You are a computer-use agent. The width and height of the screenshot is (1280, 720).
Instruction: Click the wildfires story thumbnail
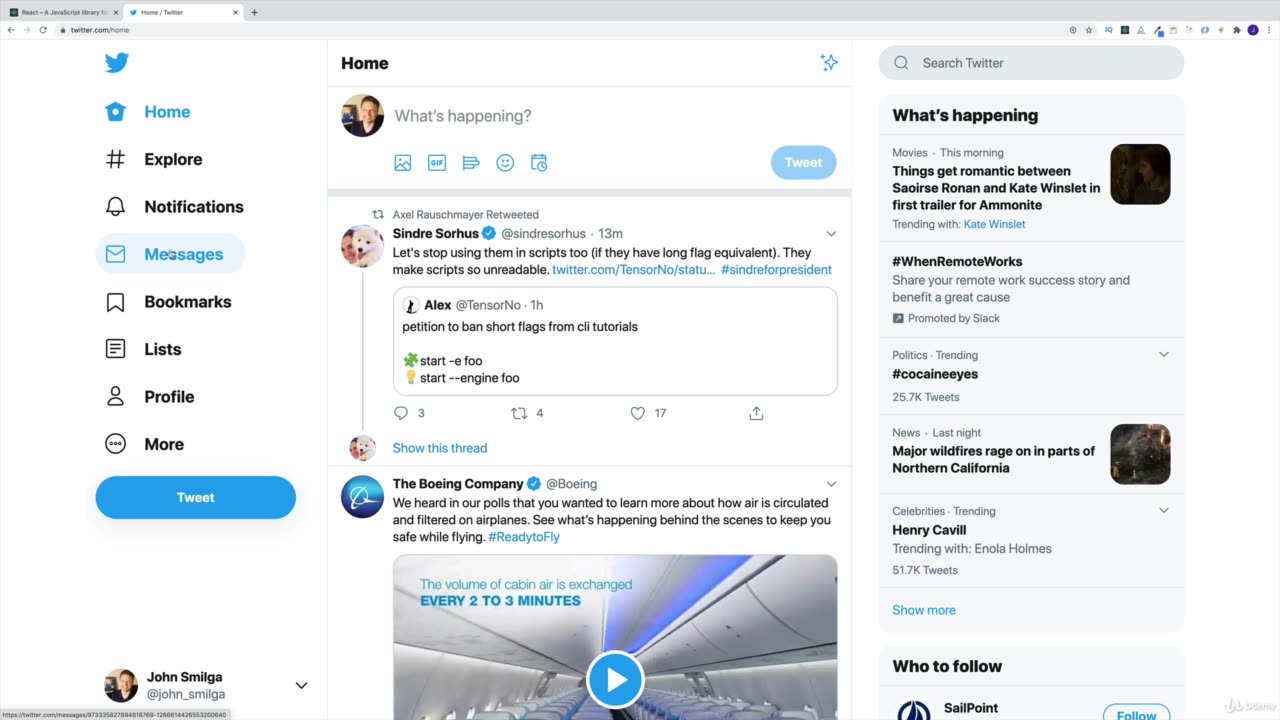click(x=1140, y=454)
